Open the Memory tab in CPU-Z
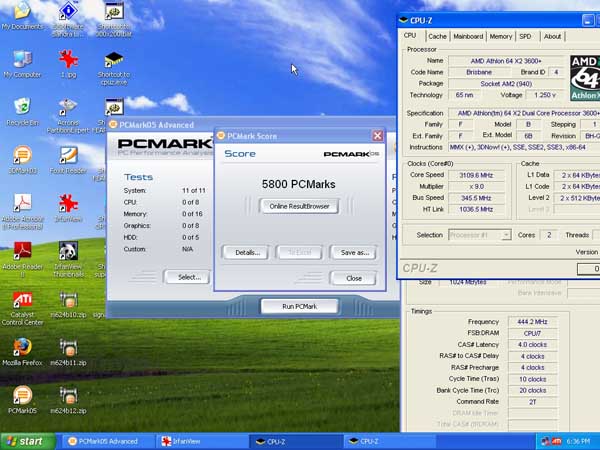 pyautogui.click(x=501, y=36)
